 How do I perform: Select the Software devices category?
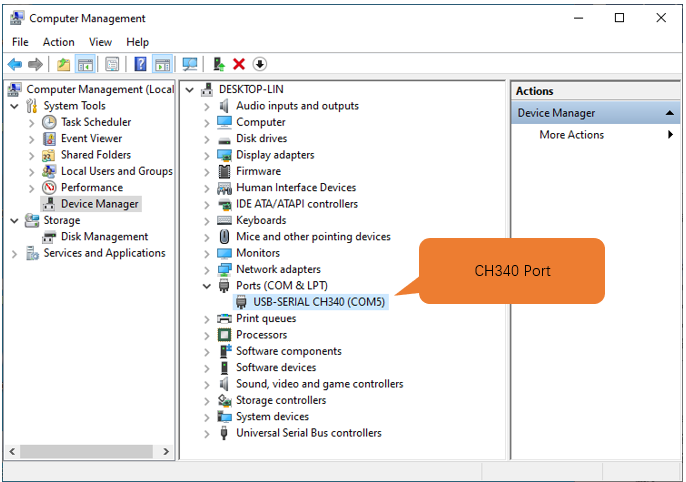click(276, 368)
